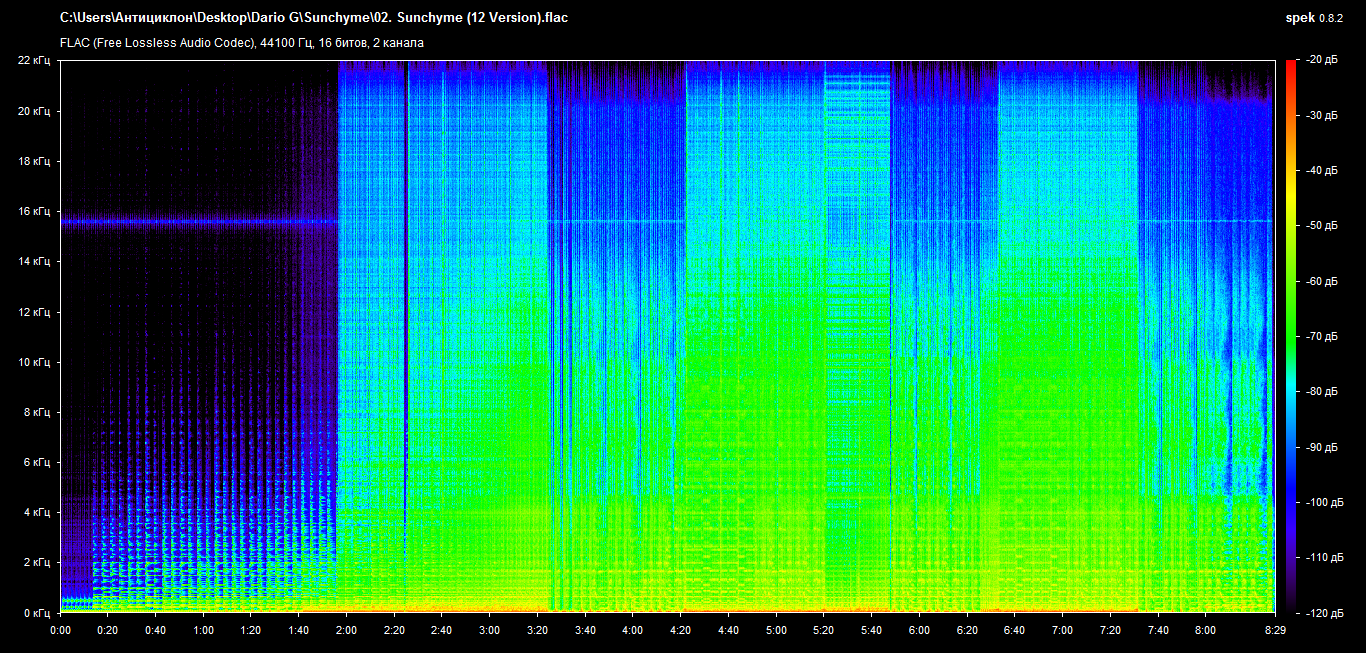
Task: Click the '-40 дБ' level scale label
Action: 1320,171
